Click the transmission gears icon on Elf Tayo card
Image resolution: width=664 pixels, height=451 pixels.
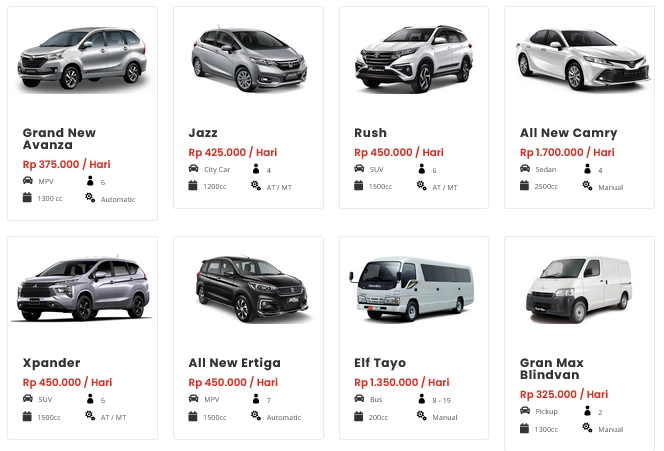(421, 416)
